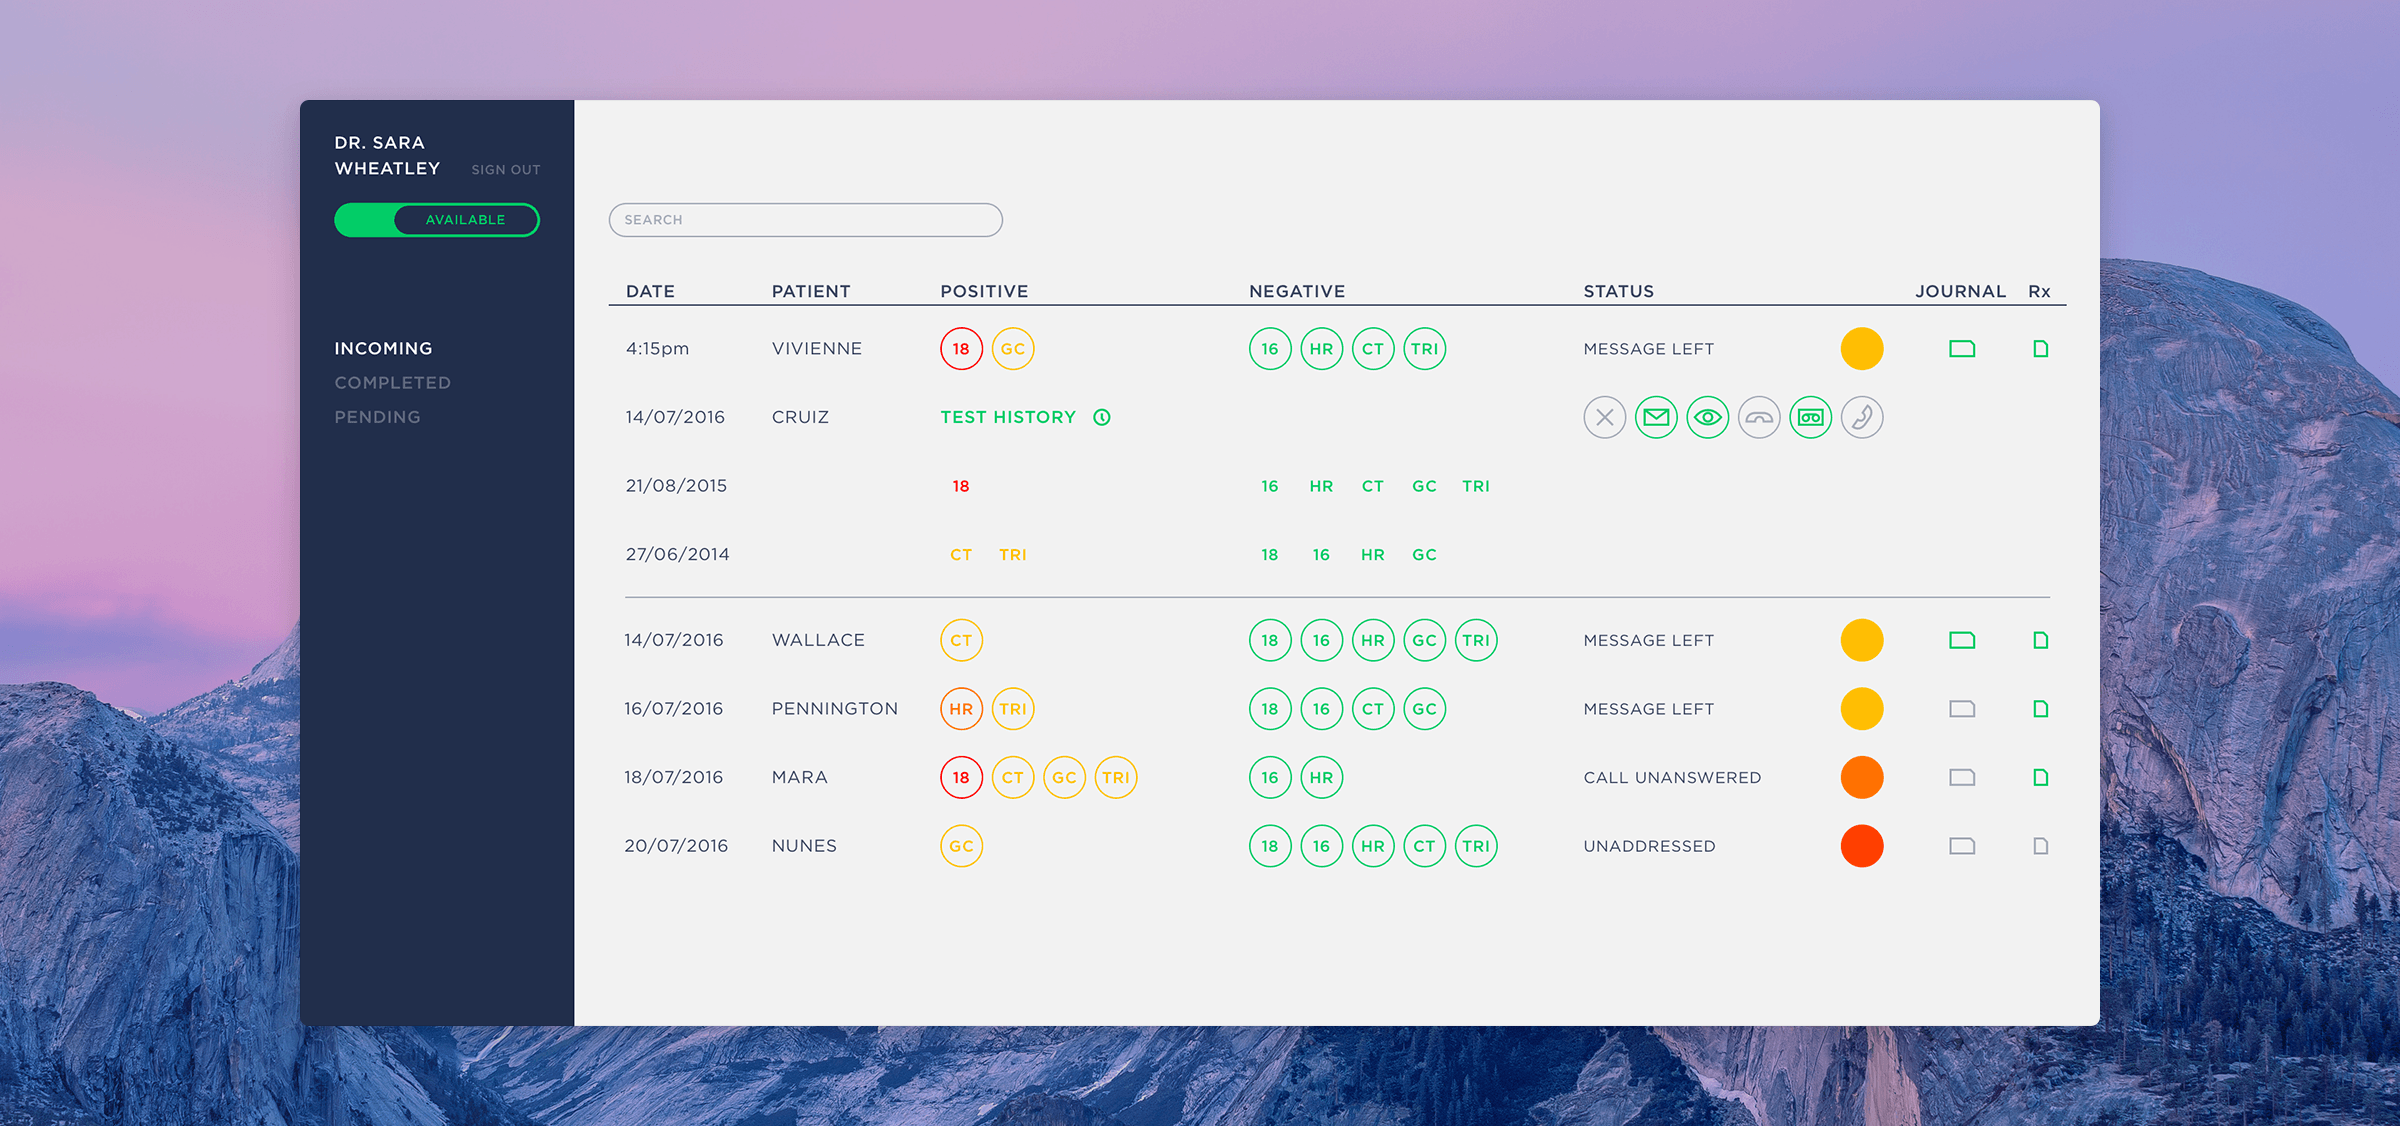This screenshot has width=2400, height=1126.
Task: Expand the Wallace patient row
Action: click(817, 640)
